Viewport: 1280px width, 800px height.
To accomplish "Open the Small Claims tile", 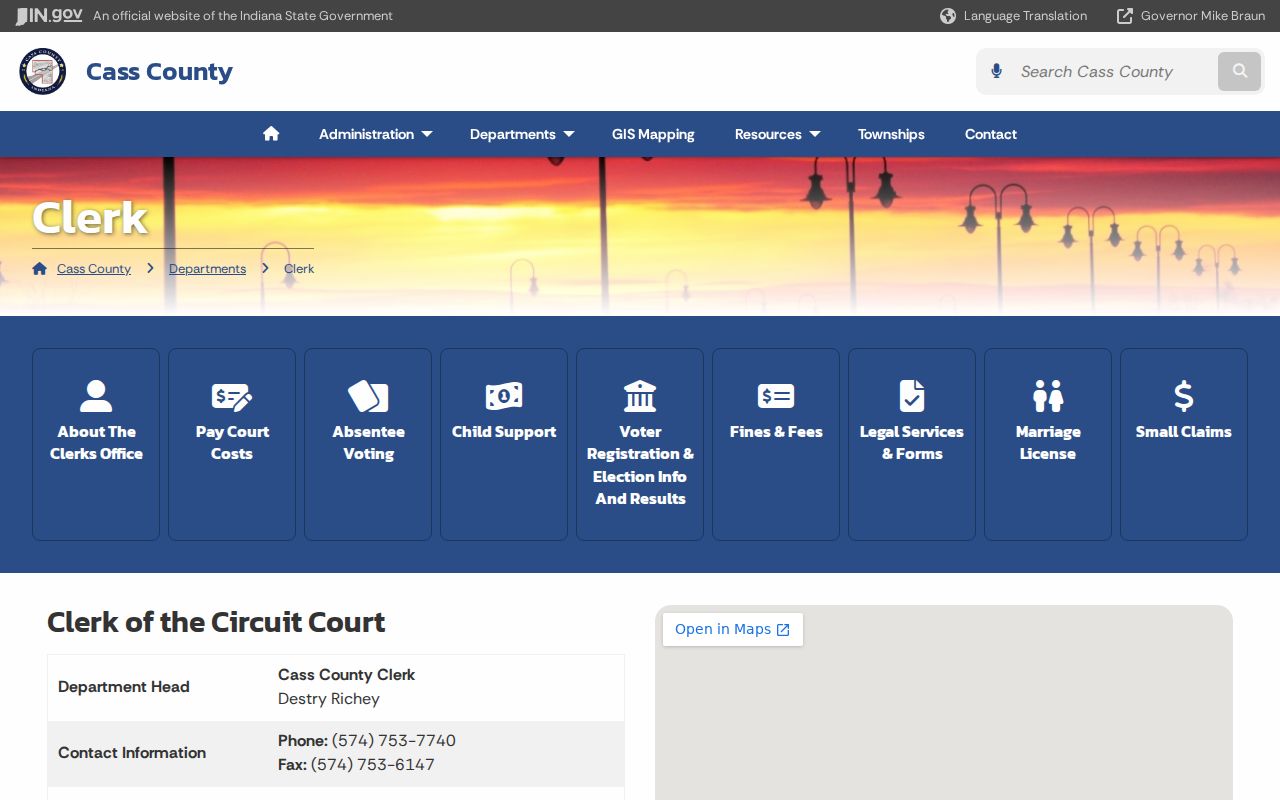I will click(1184, 444).
